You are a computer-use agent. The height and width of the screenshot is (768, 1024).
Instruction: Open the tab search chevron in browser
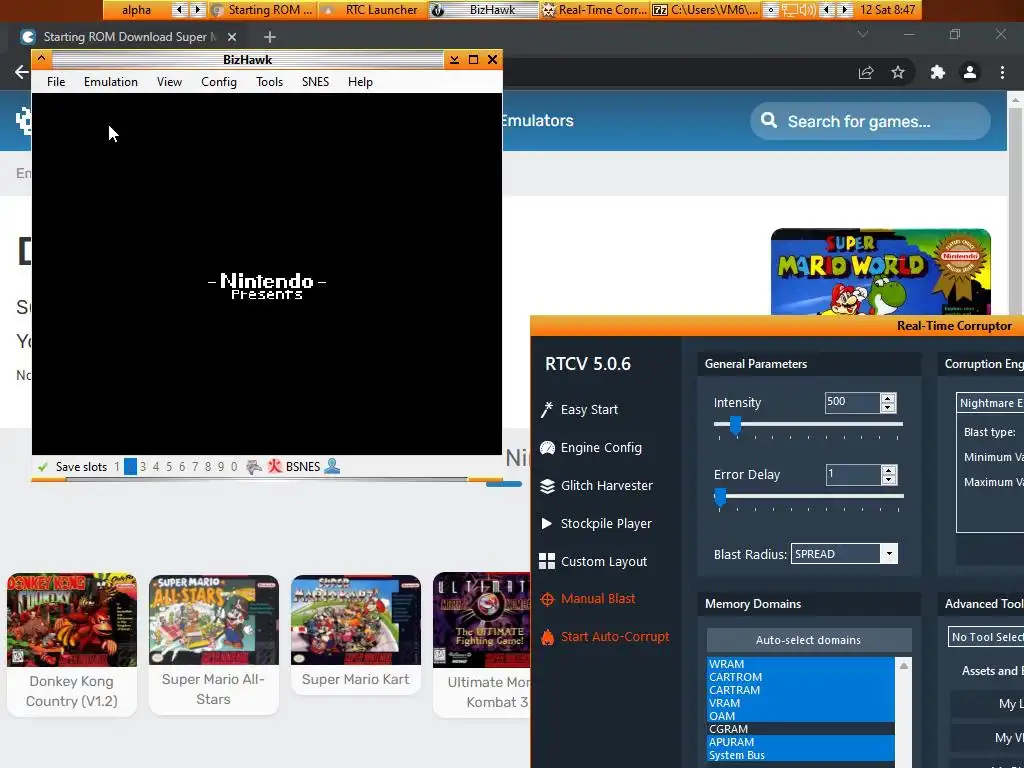click(863, 34)
